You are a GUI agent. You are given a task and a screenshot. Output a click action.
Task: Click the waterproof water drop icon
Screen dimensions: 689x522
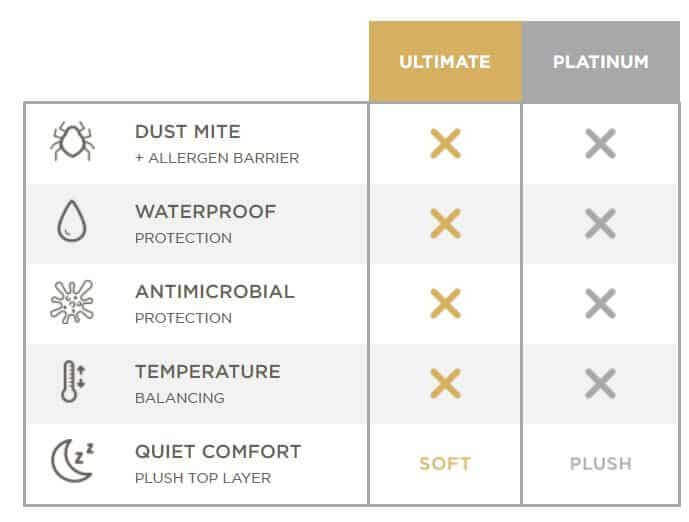tap(72, 223)
